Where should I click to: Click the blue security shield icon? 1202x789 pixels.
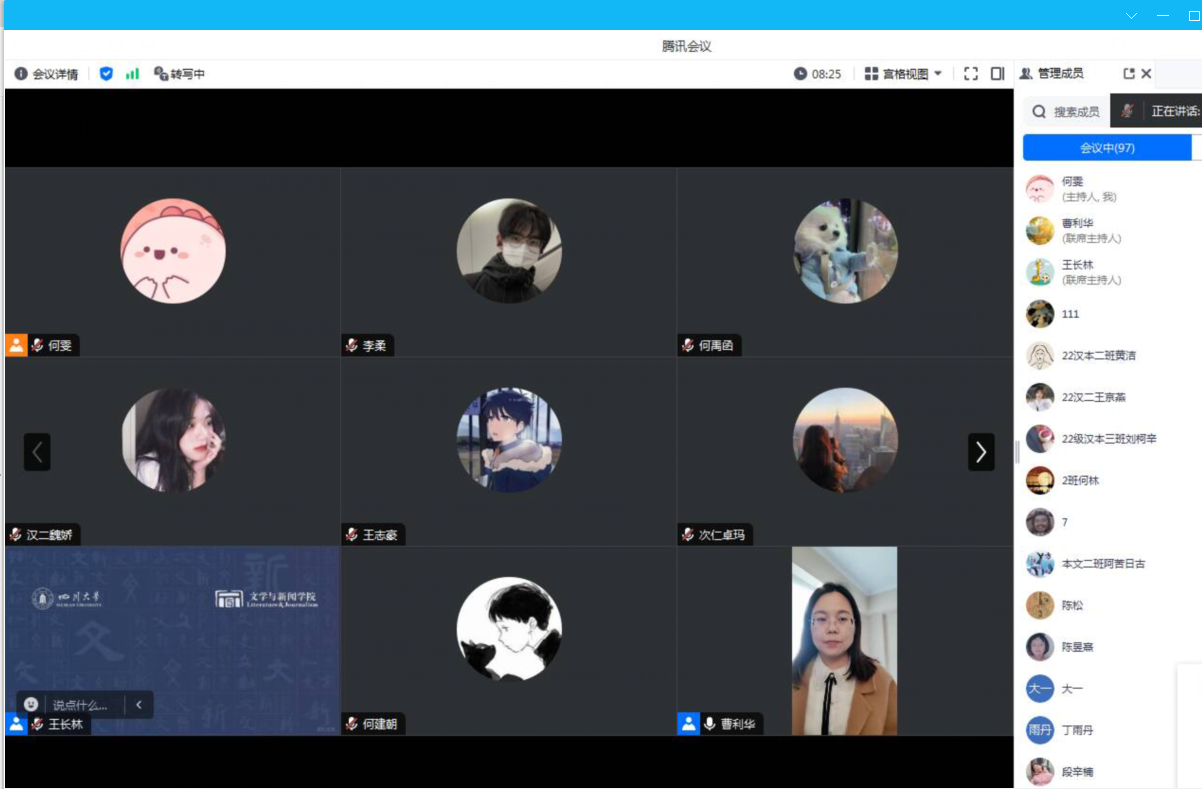(x=106, y=74)
